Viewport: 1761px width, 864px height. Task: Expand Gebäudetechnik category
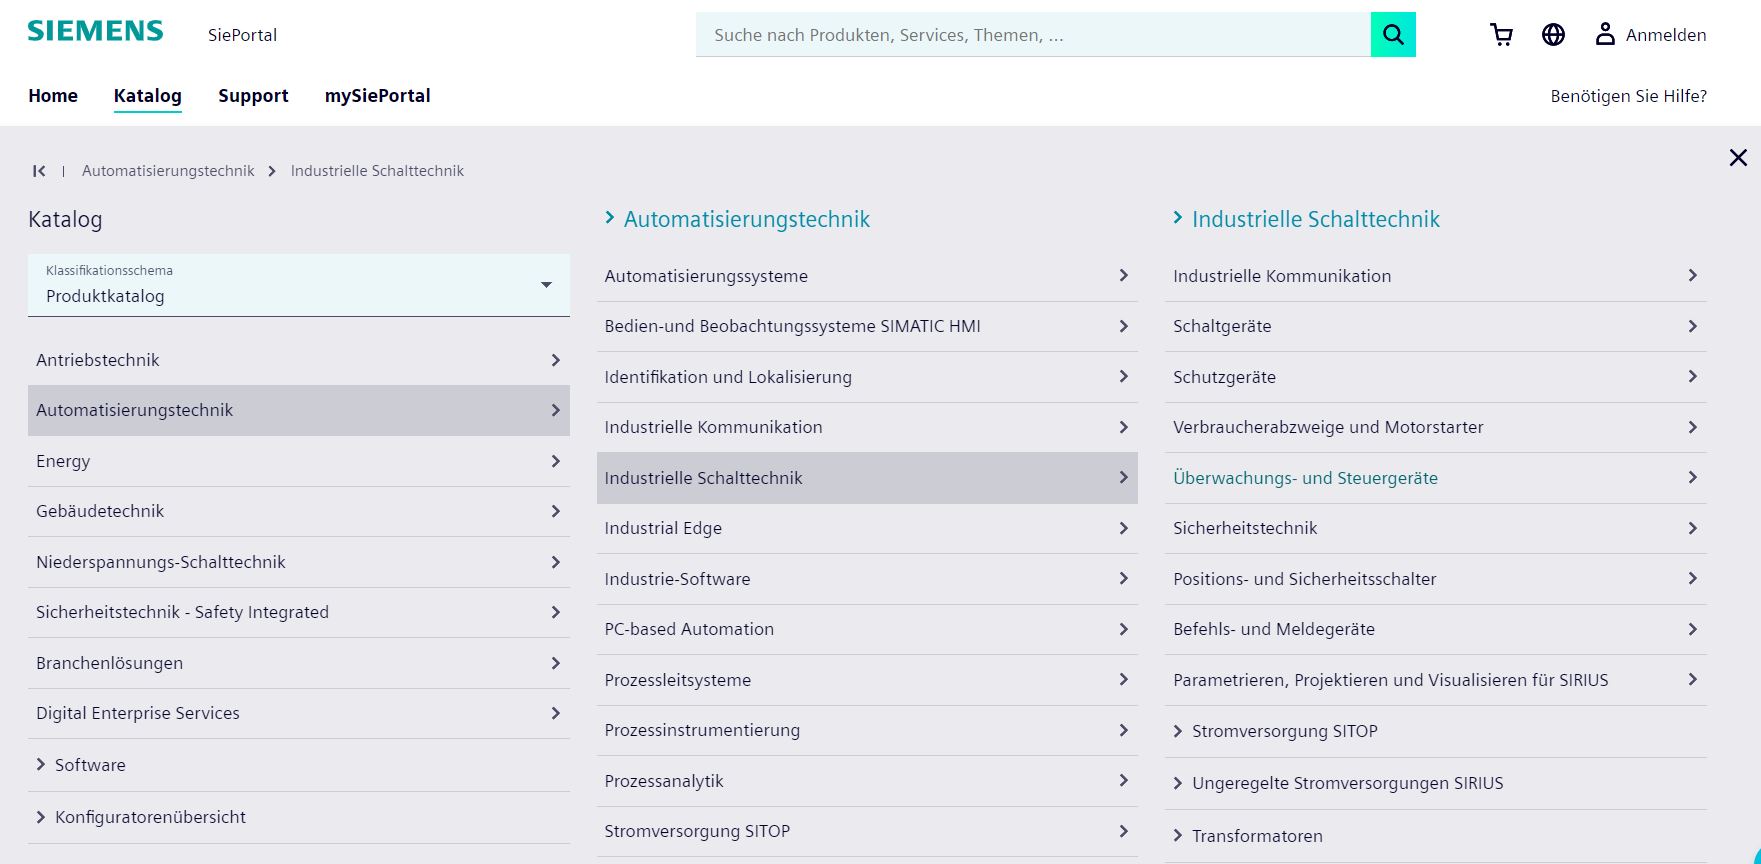[299, 511]
